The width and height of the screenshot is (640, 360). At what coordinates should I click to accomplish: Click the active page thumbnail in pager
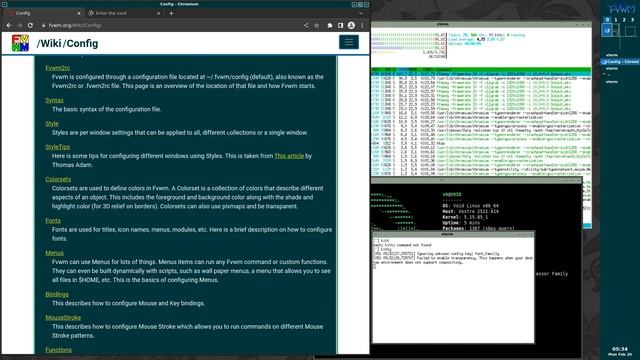click(607, 30)
